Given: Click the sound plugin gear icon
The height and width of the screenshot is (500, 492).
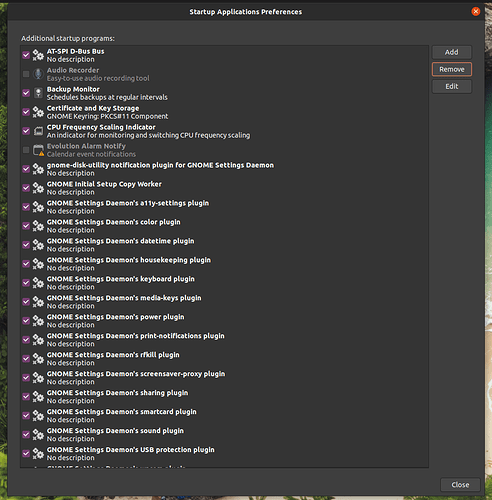Looking at the screenshot, I should [38, 435].
